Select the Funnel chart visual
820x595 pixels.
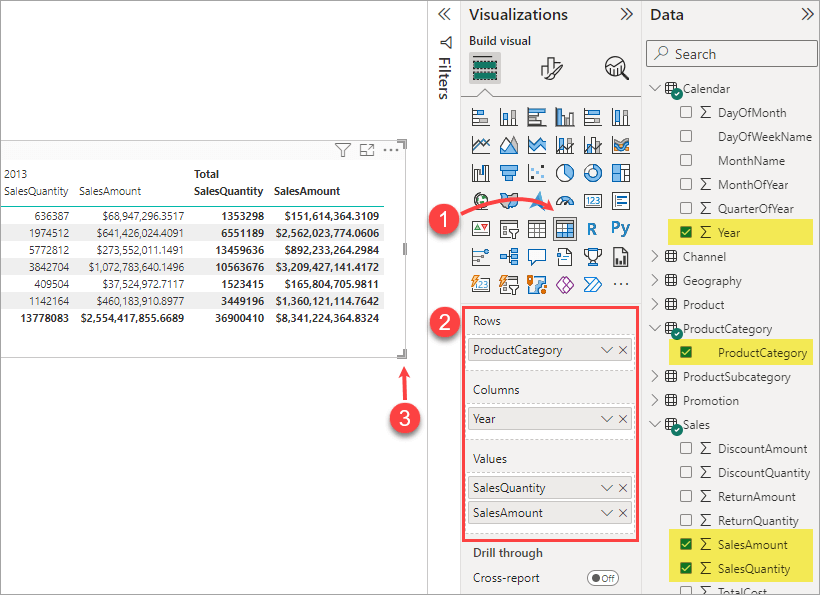point(509,173)
